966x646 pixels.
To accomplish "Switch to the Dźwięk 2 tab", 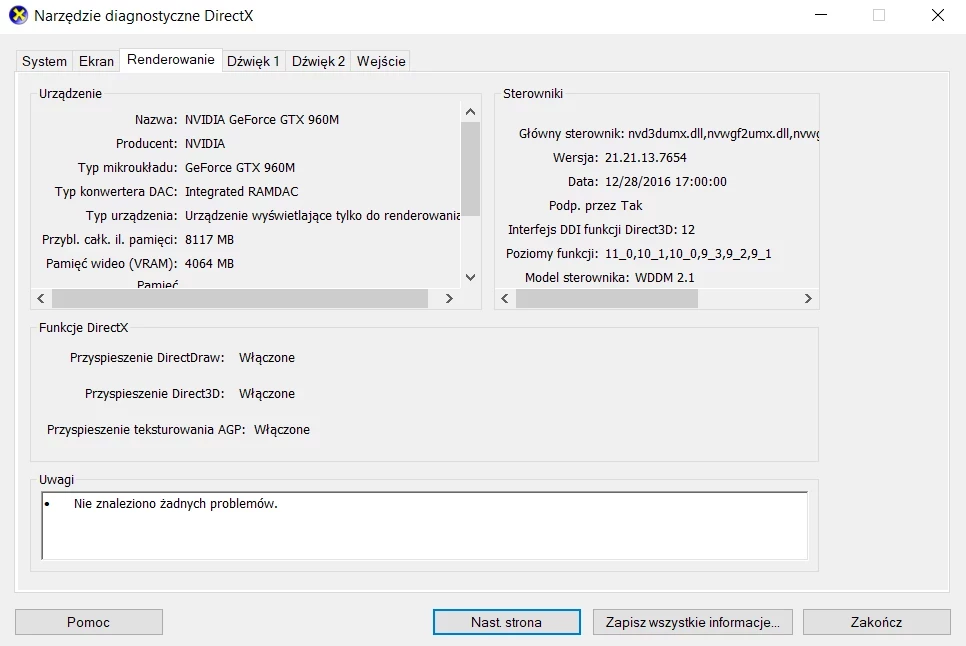I will coord(317,60).
